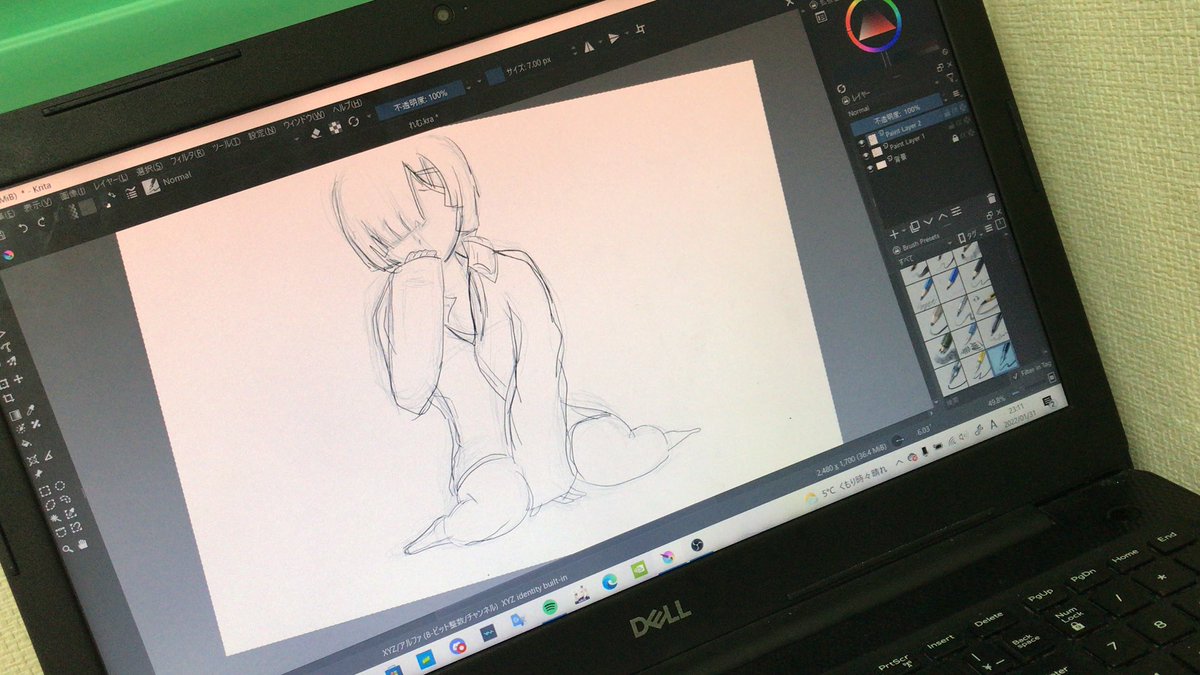Select the move tool cross icon
The image size is (1200, 675).
(x=19, y=381)
